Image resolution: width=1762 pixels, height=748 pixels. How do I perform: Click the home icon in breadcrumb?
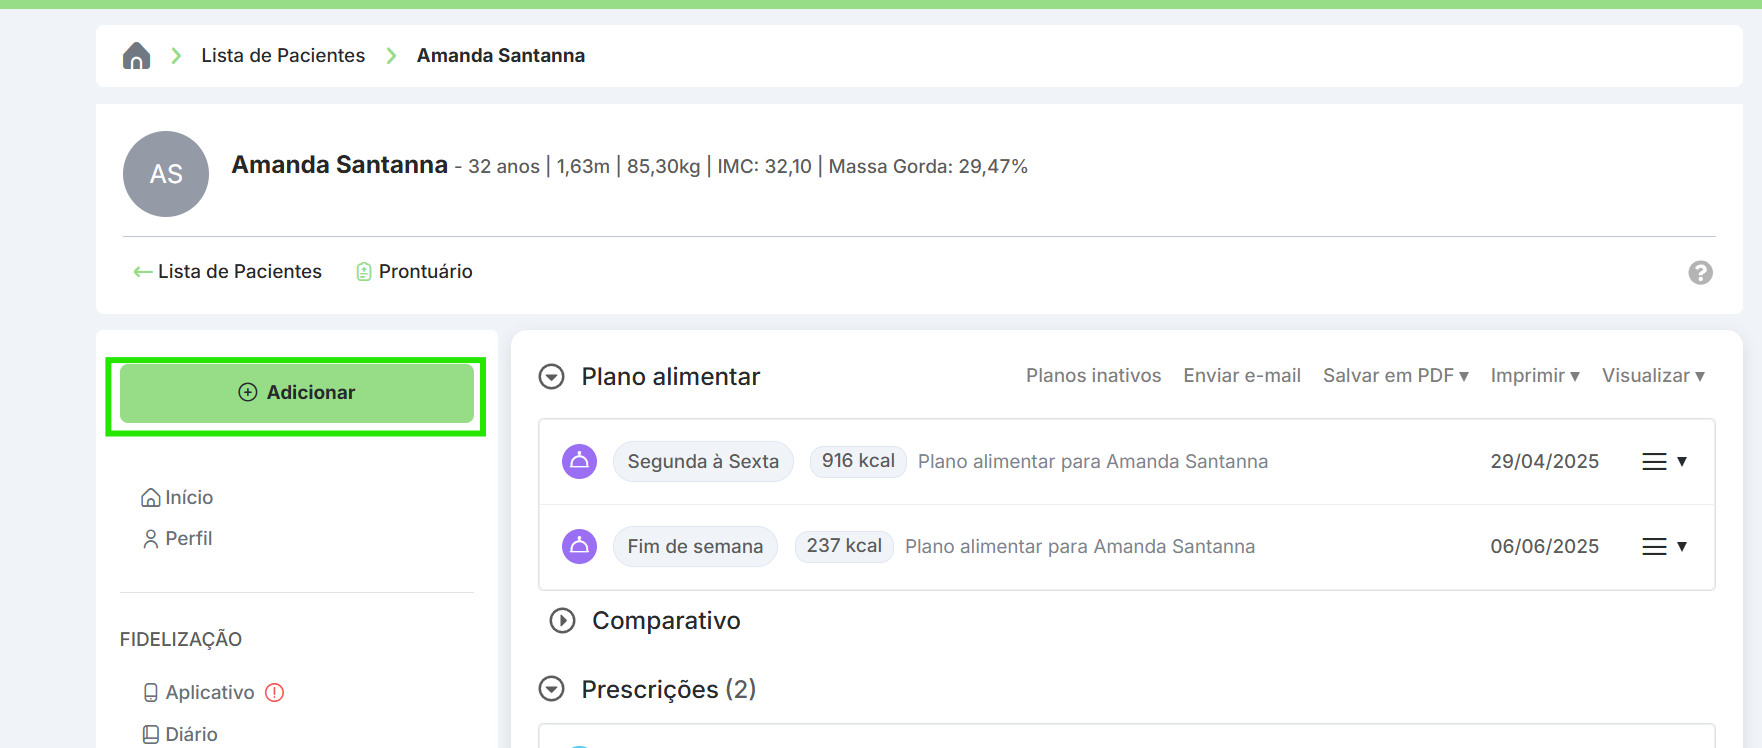pyautogui.click(x=136, y=56)
